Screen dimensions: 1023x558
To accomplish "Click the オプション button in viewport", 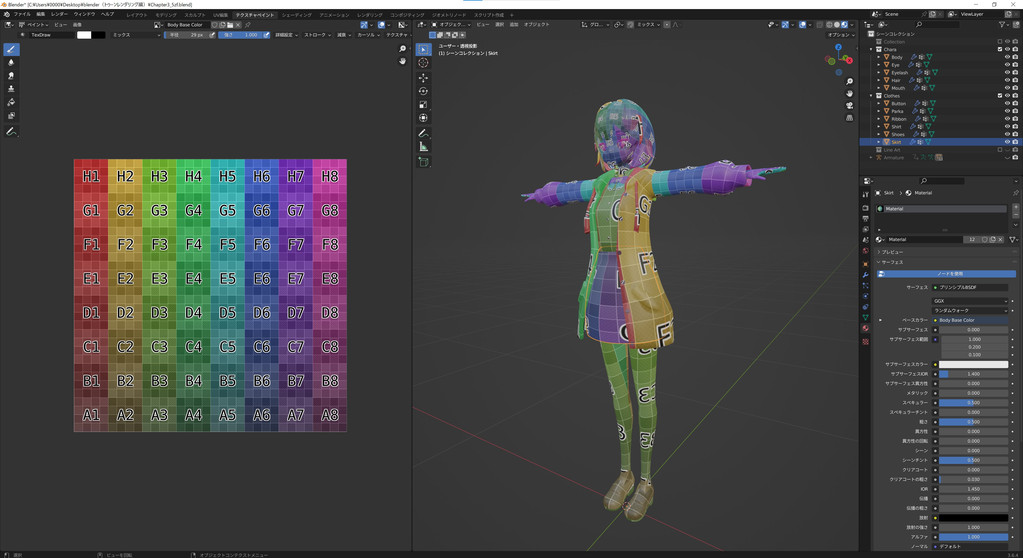I will point(839,35).
